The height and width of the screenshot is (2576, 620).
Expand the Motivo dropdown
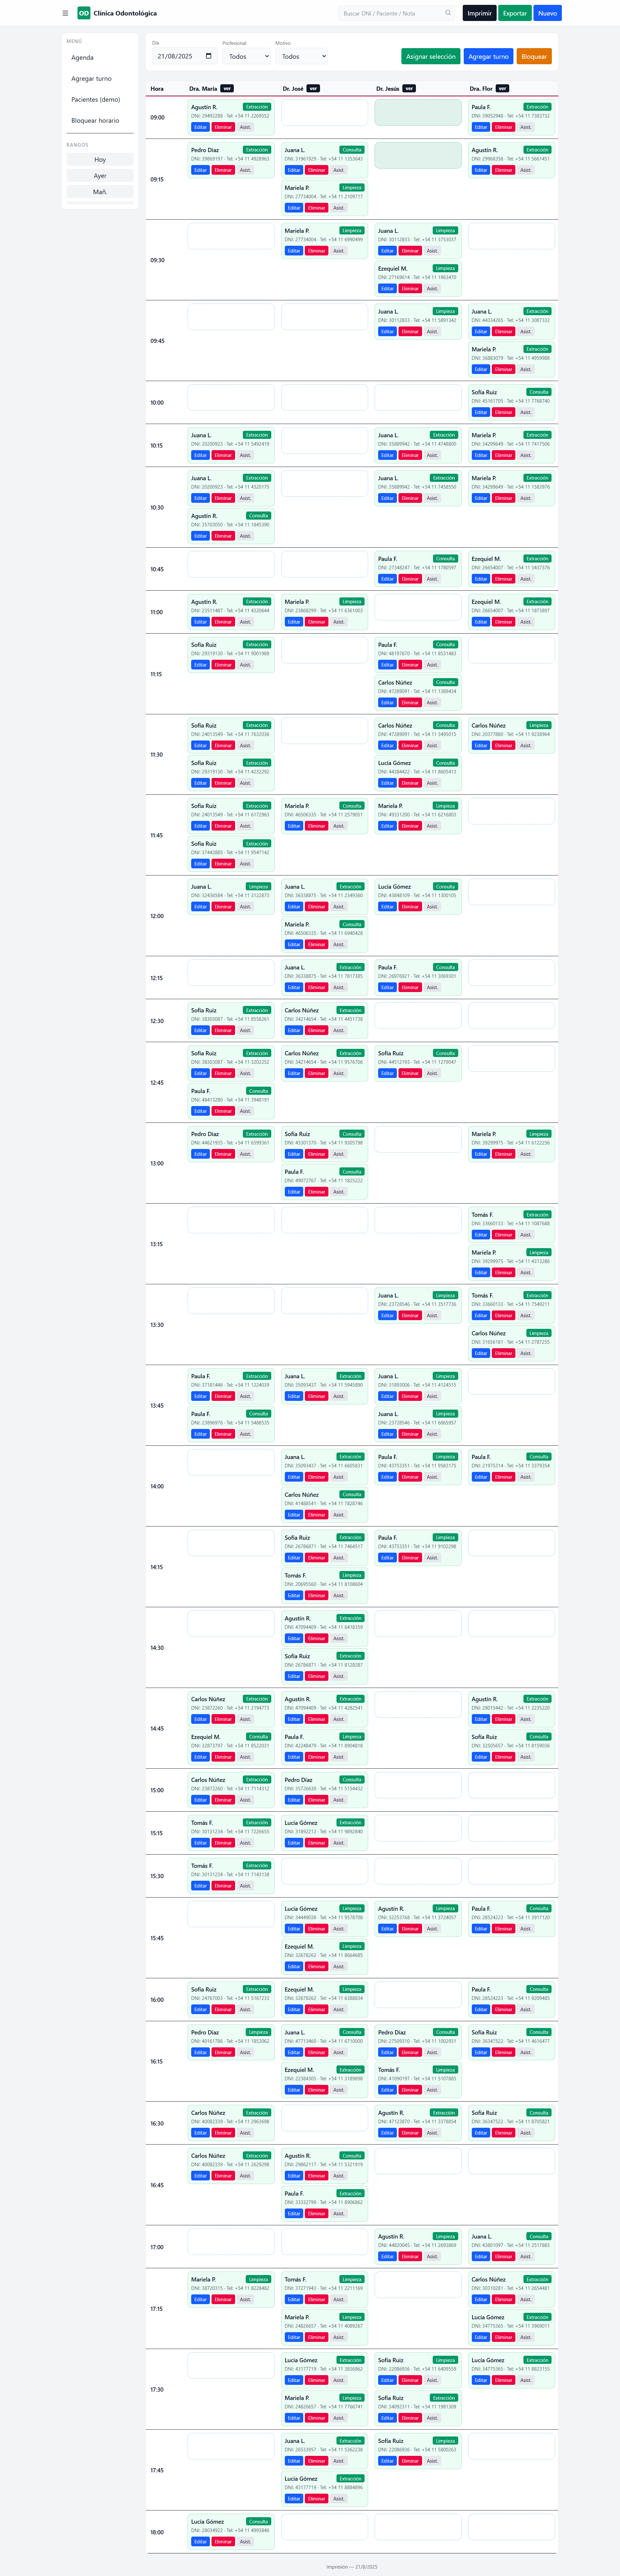click(301, 56)
